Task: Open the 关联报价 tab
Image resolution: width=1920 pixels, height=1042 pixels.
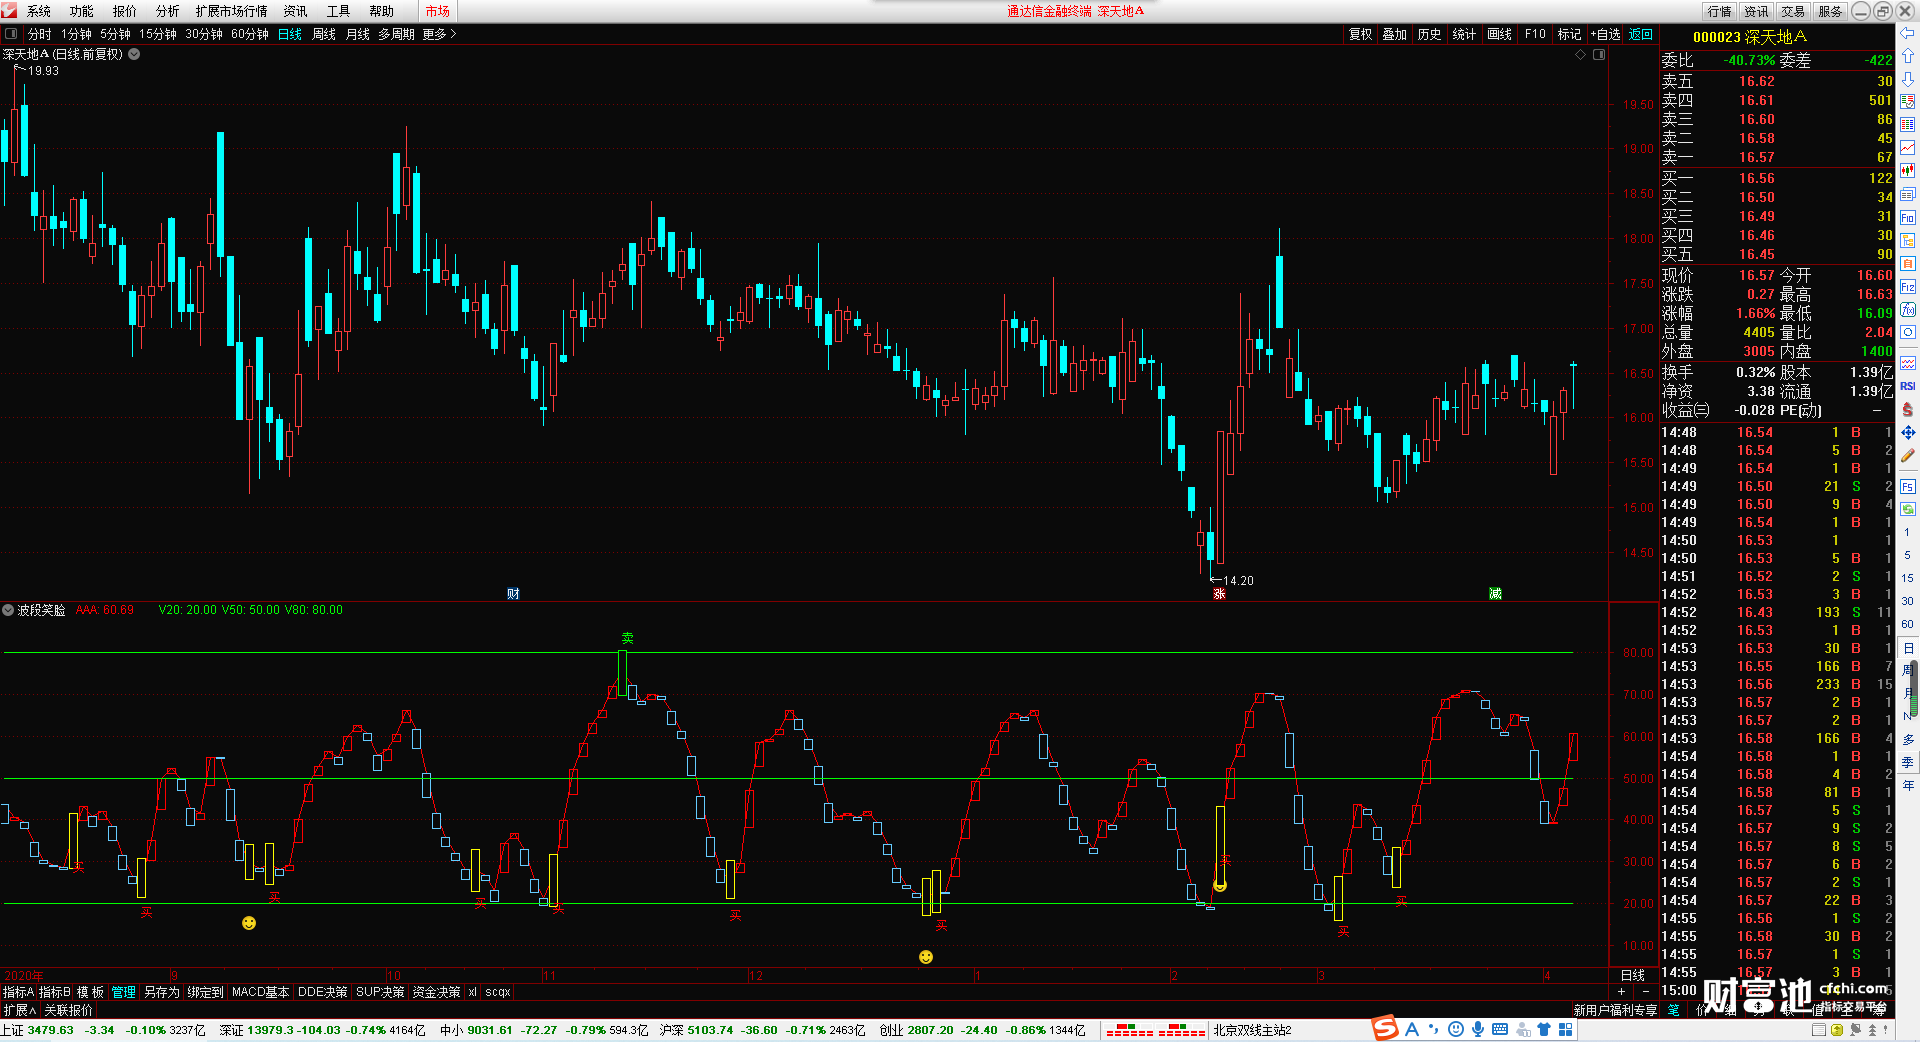Action: click(x=68, y=1010)
